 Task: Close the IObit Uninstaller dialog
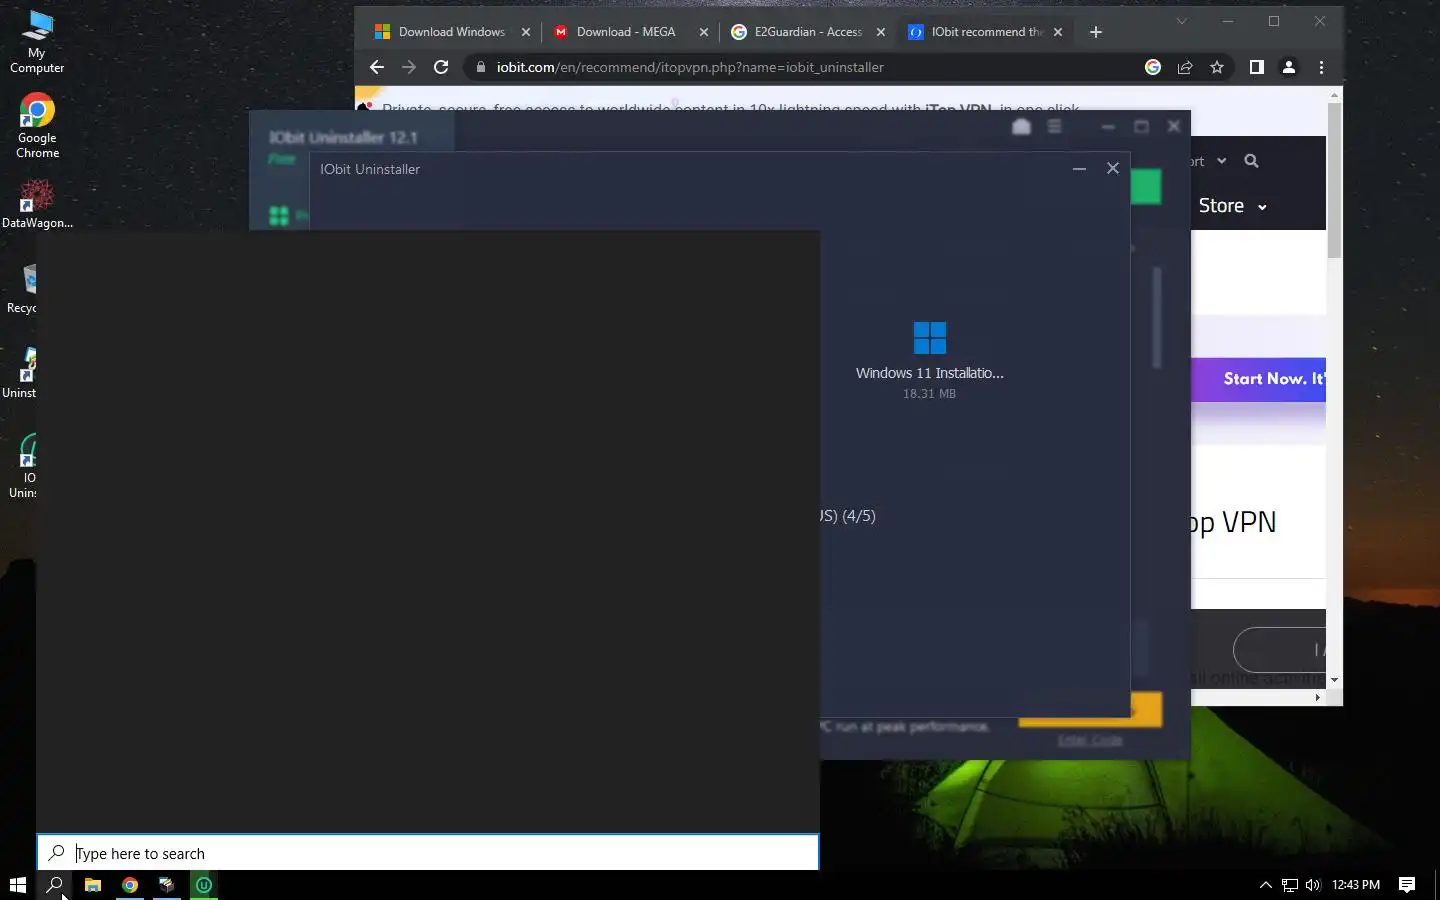1113,168
